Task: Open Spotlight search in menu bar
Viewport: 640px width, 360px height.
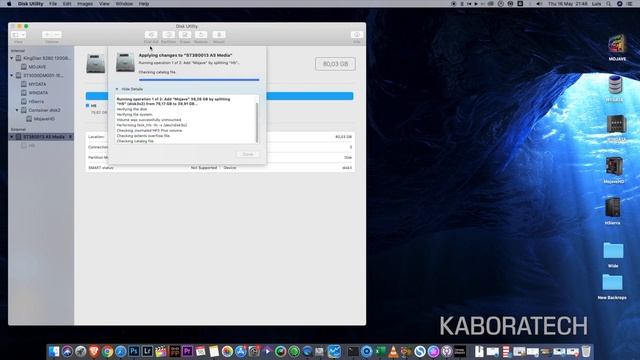Action: (x=609, y=4)
